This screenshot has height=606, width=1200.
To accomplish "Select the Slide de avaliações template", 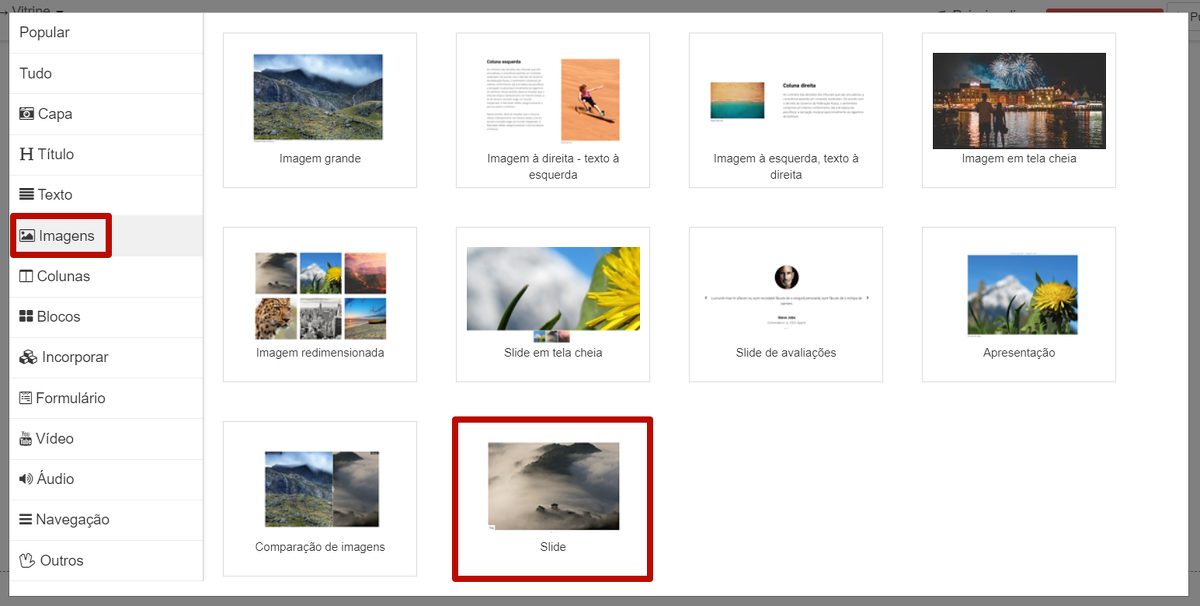I will point(785,304).
